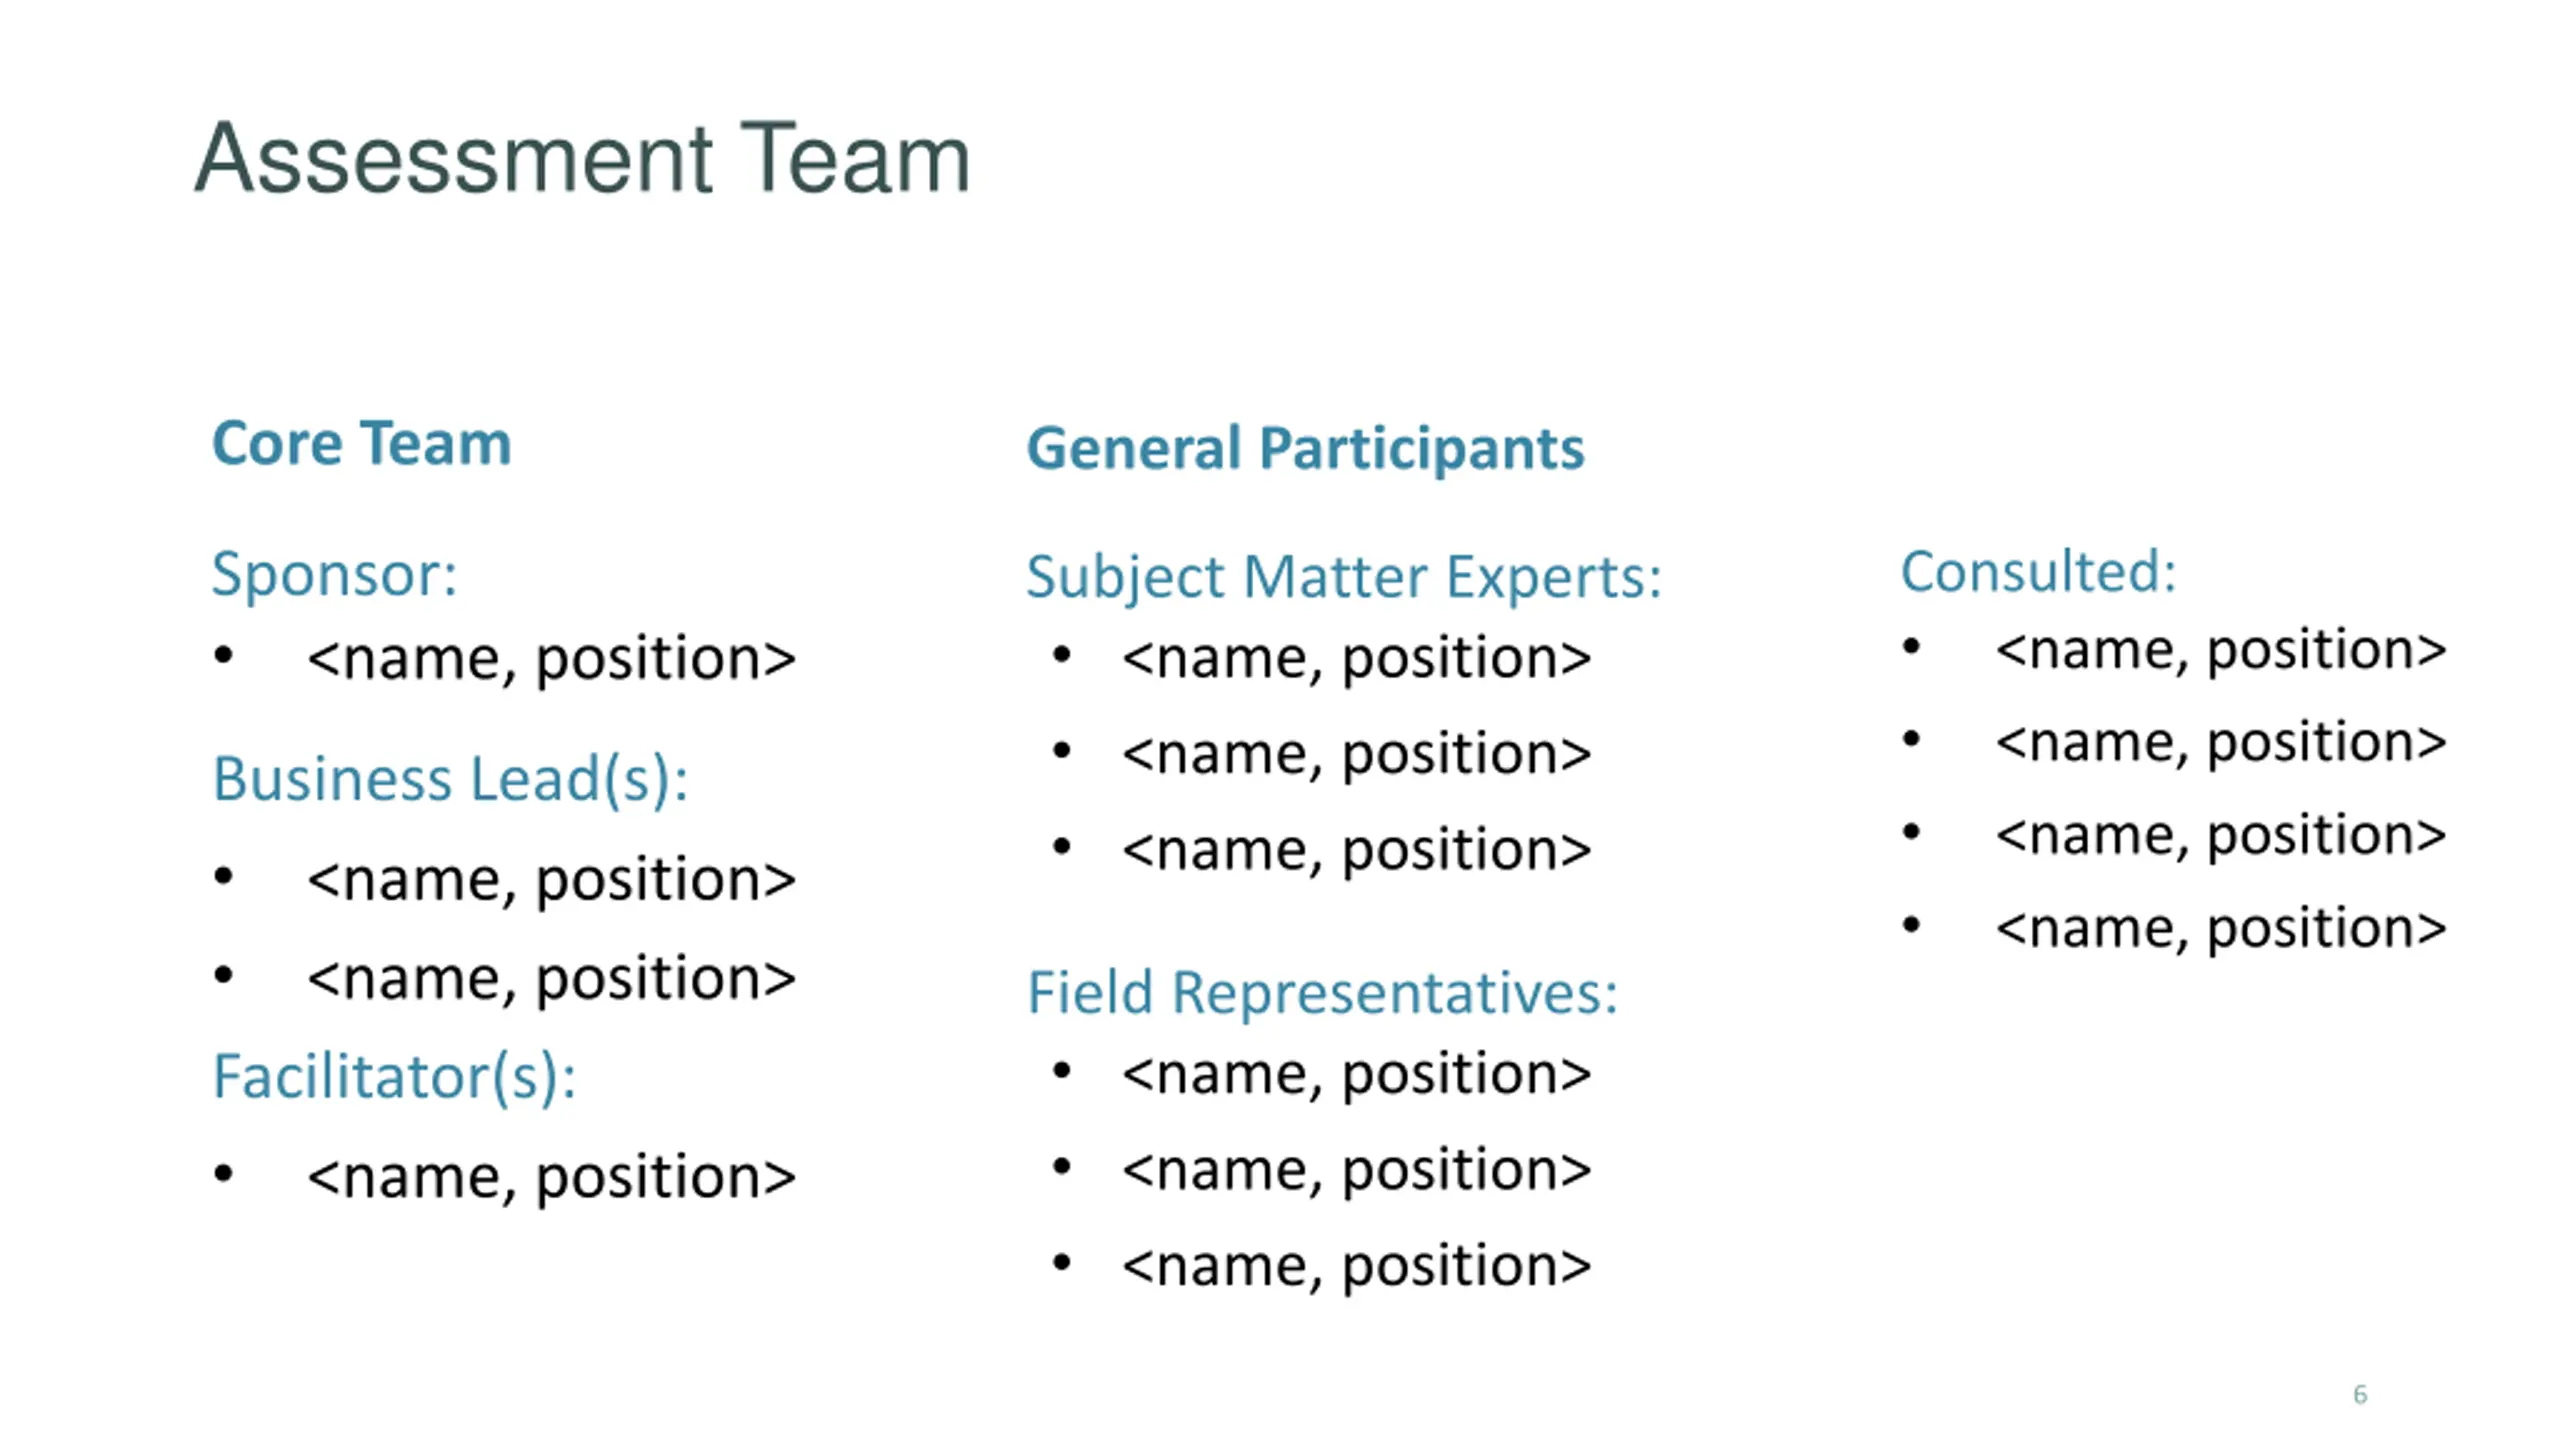The image size is (2560, 1440).
Task: Select first Subject Matter Experts placeholder
Action: [x=1356, y=658]
